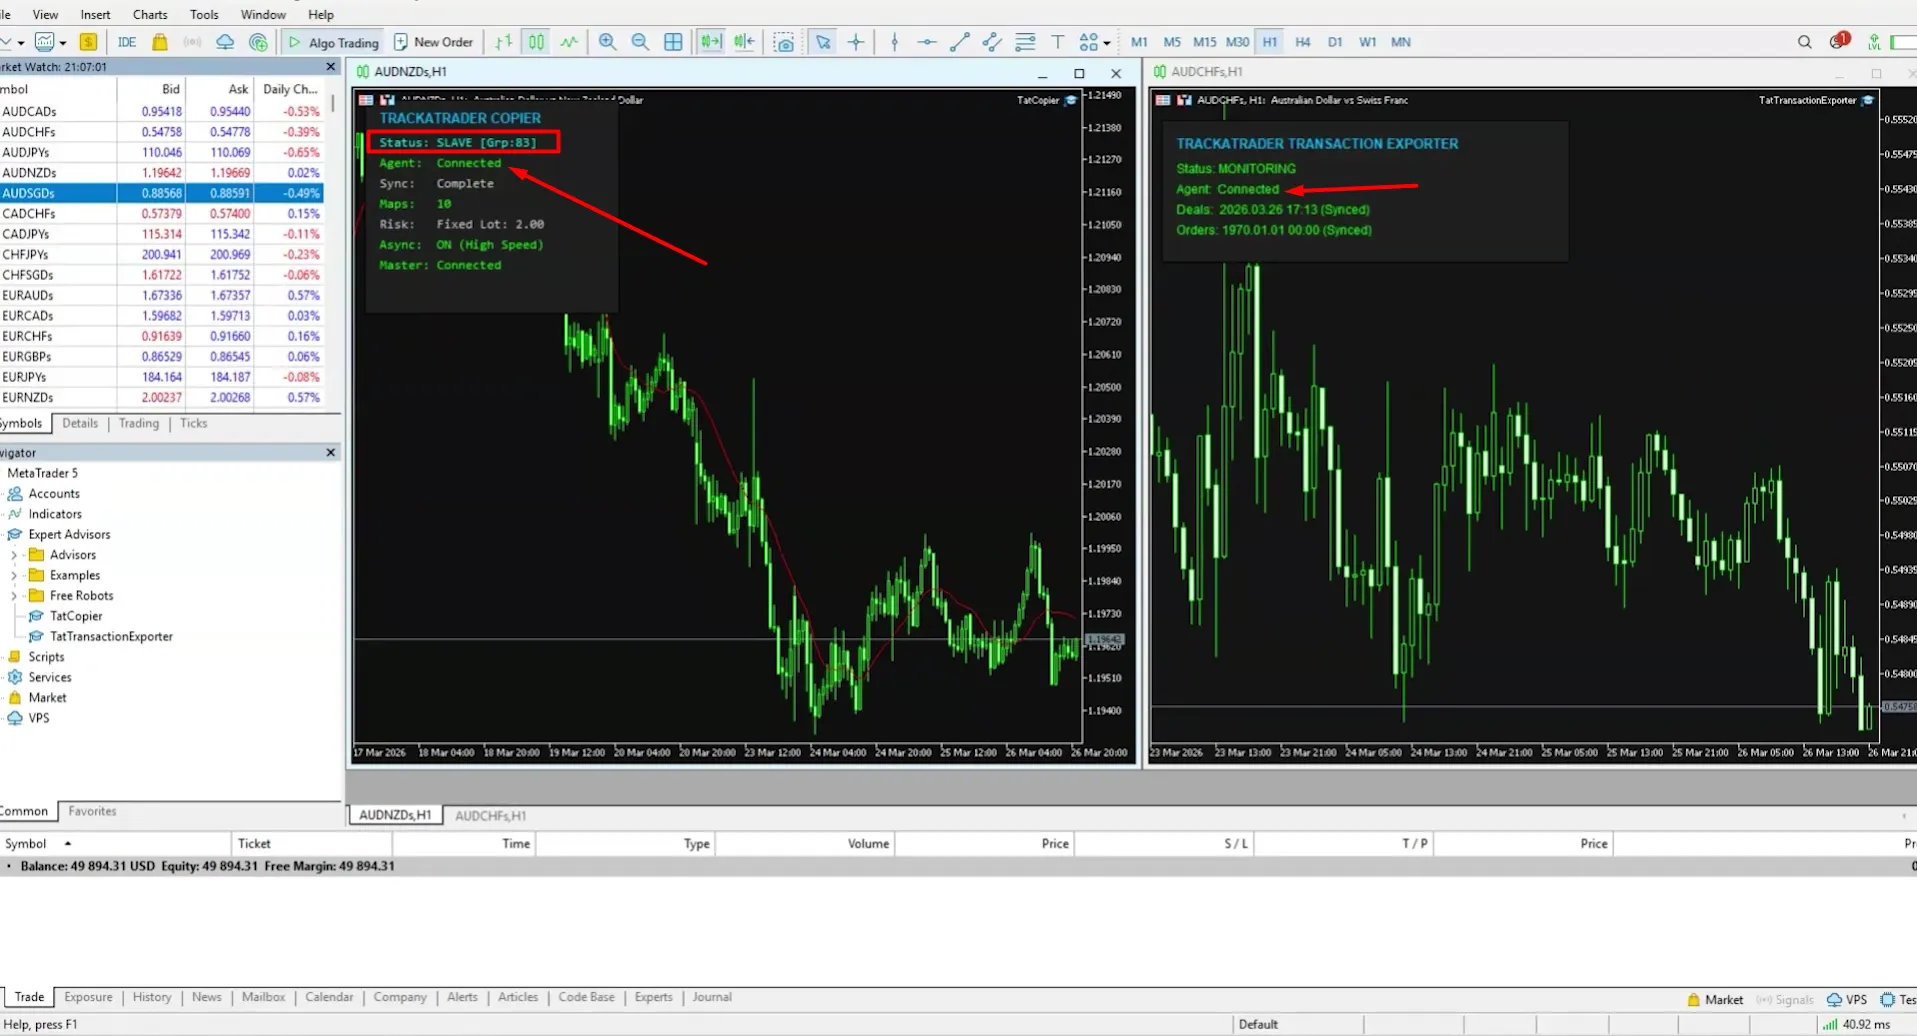This screenshot has width=1917, height=1036.
Task: Open the search magnifier icon
Action: pos(1804,42)
